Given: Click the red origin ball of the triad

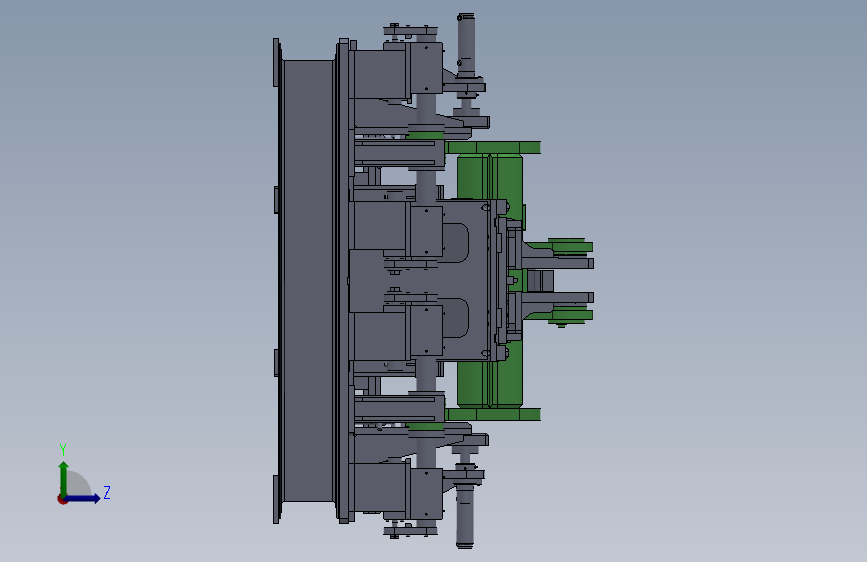Looking at the screenshot, I should click(x=62, y=499).
